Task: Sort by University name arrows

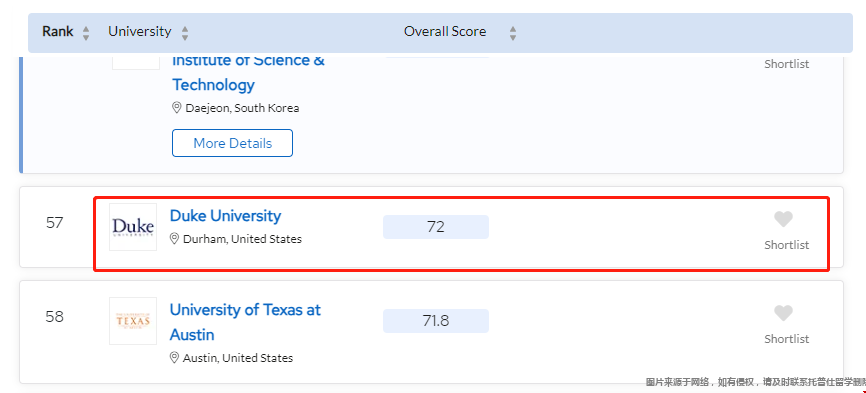Action: pyautogui.click(x=184, y=33)
